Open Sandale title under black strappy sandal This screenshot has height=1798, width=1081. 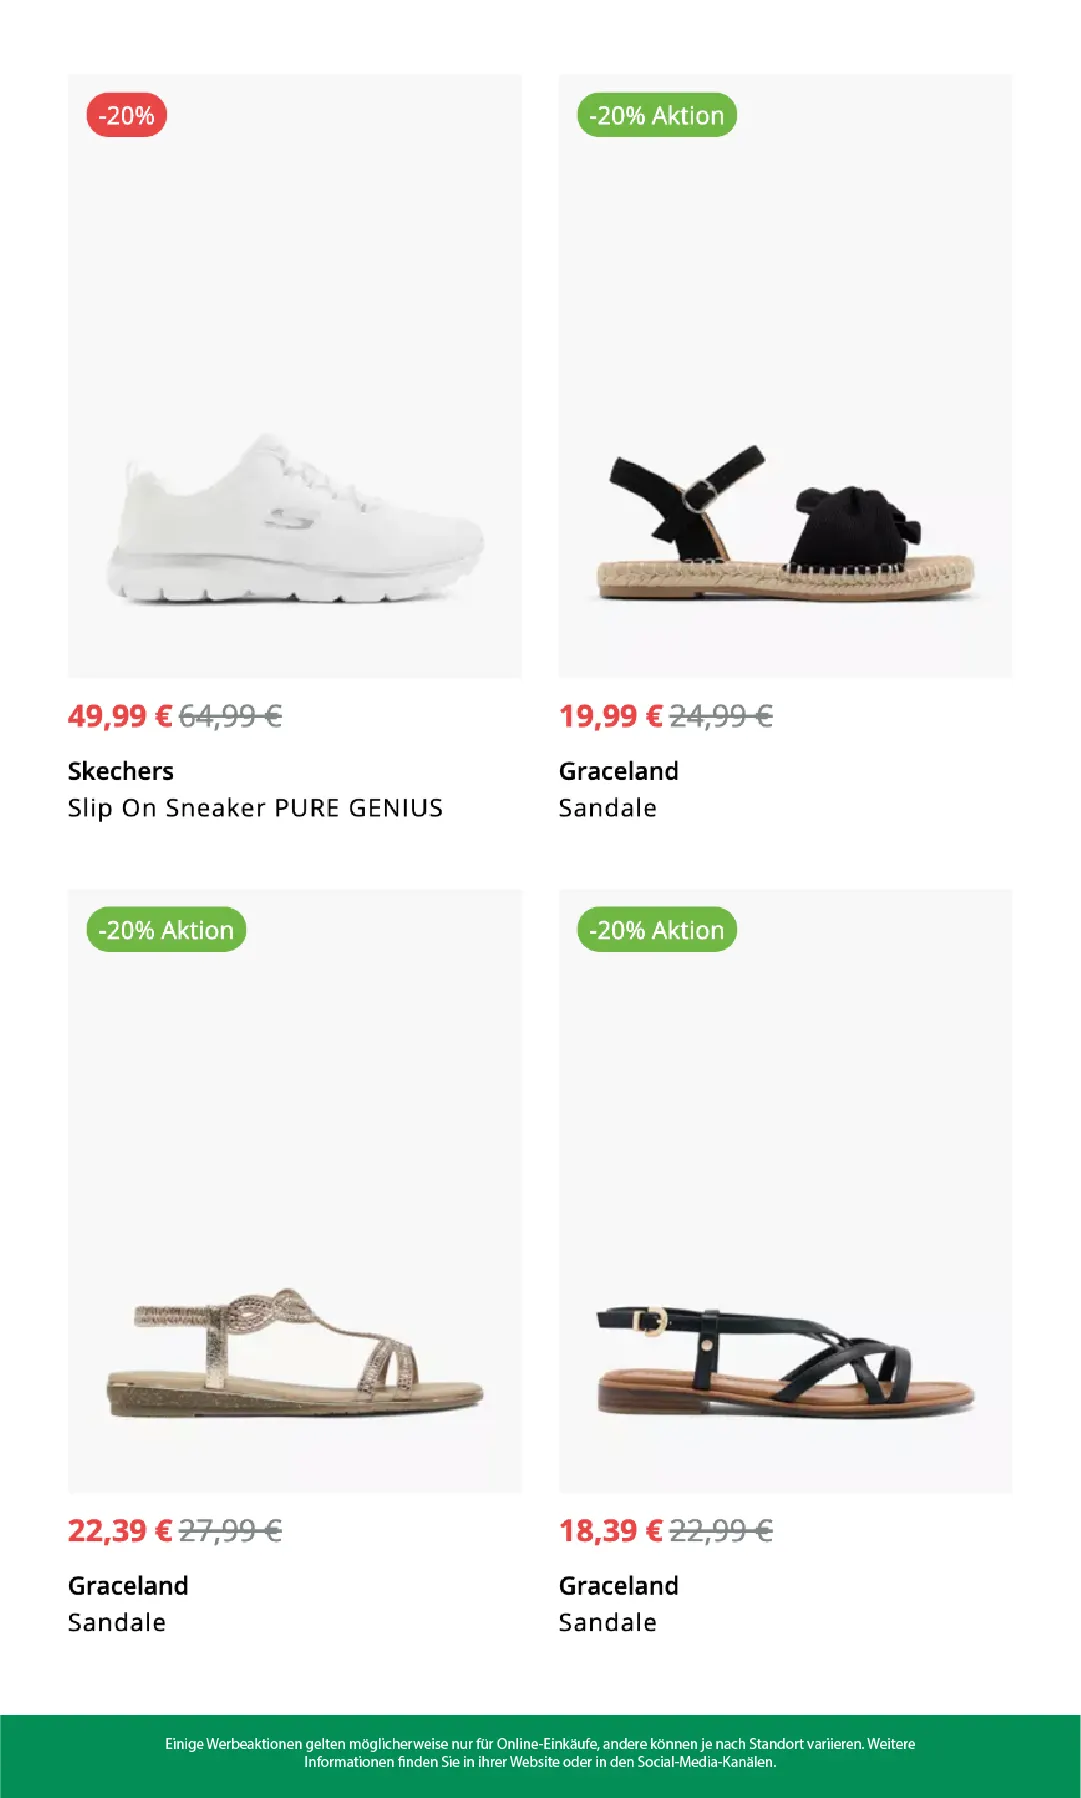coord(608,1623)
